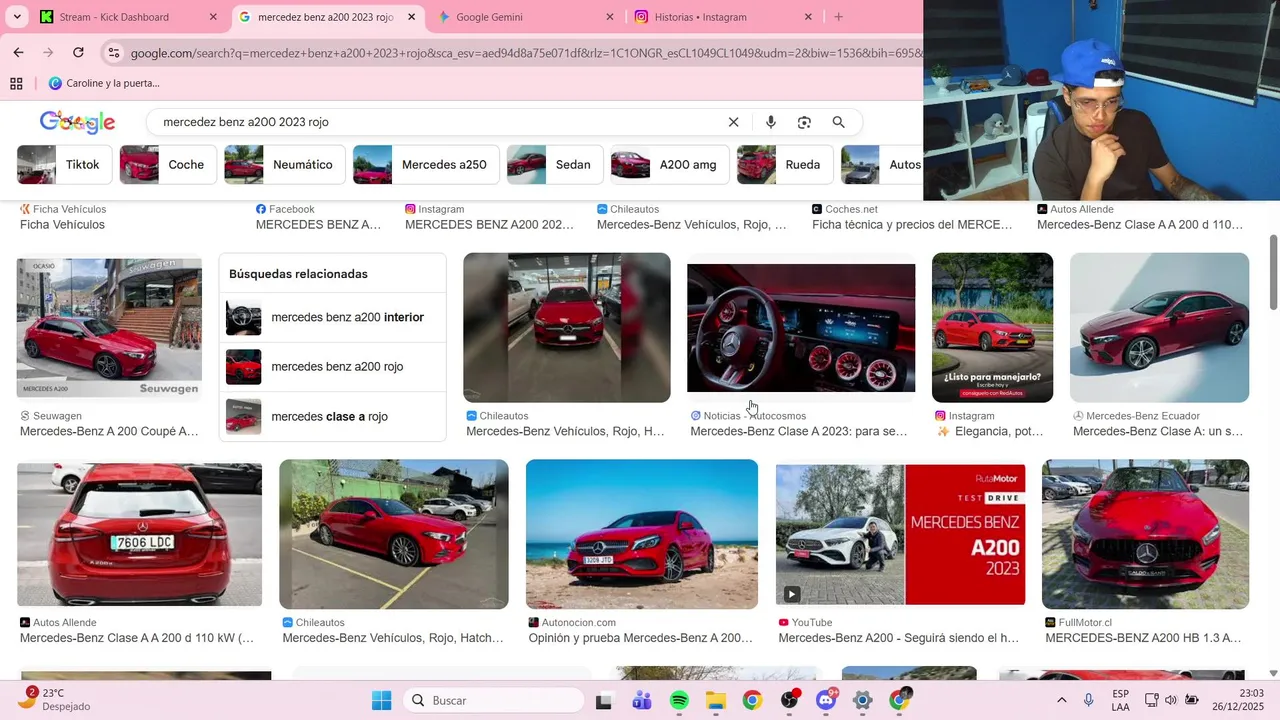Viewport: 1280px width, 720px height.
Task: Close the Stream - Kick Dashboard tab
Action: (x=213, y=17)
